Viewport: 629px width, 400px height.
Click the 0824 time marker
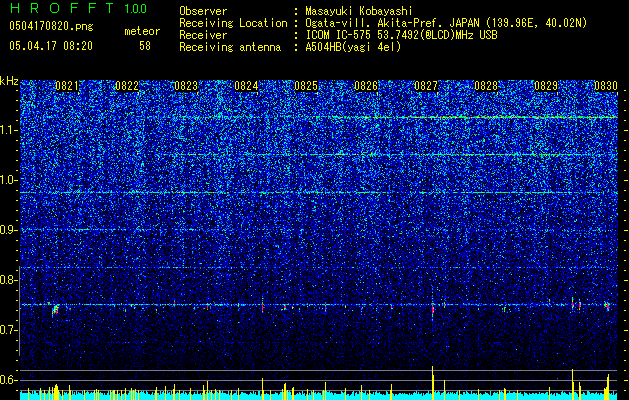pyautogui.click(x=246, y=86)
